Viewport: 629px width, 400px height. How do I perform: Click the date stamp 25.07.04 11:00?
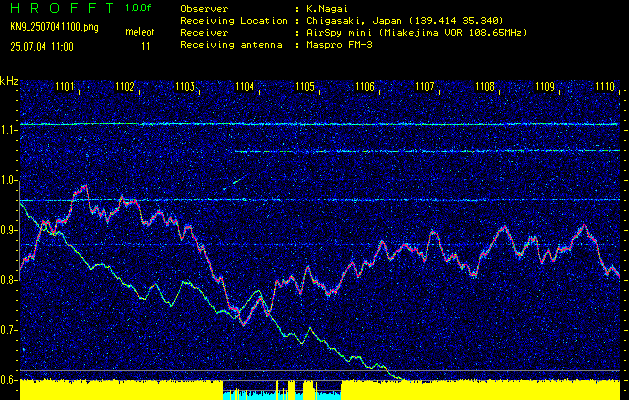pyautogui.click(x=42, y=47)
